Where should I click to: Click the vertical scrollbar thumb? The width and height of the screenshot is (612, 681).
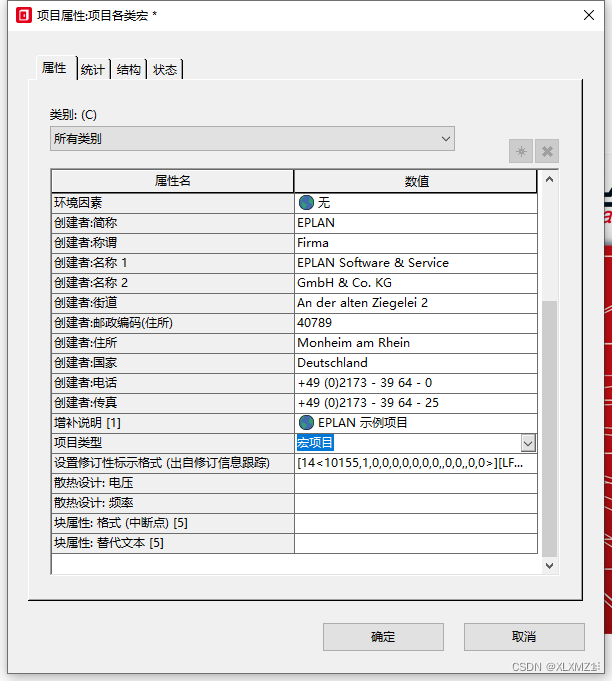pos(549,429)
